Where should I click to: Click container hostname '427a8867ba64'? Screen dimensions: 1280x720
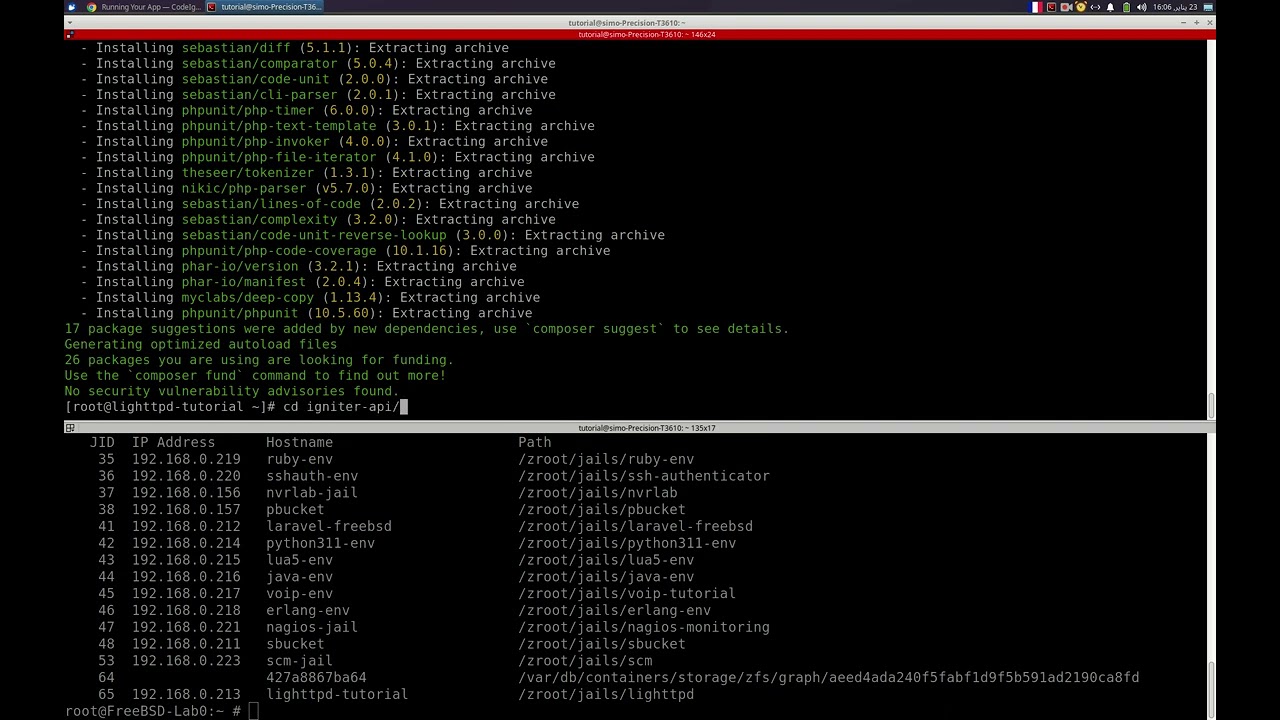coord(316,677)
